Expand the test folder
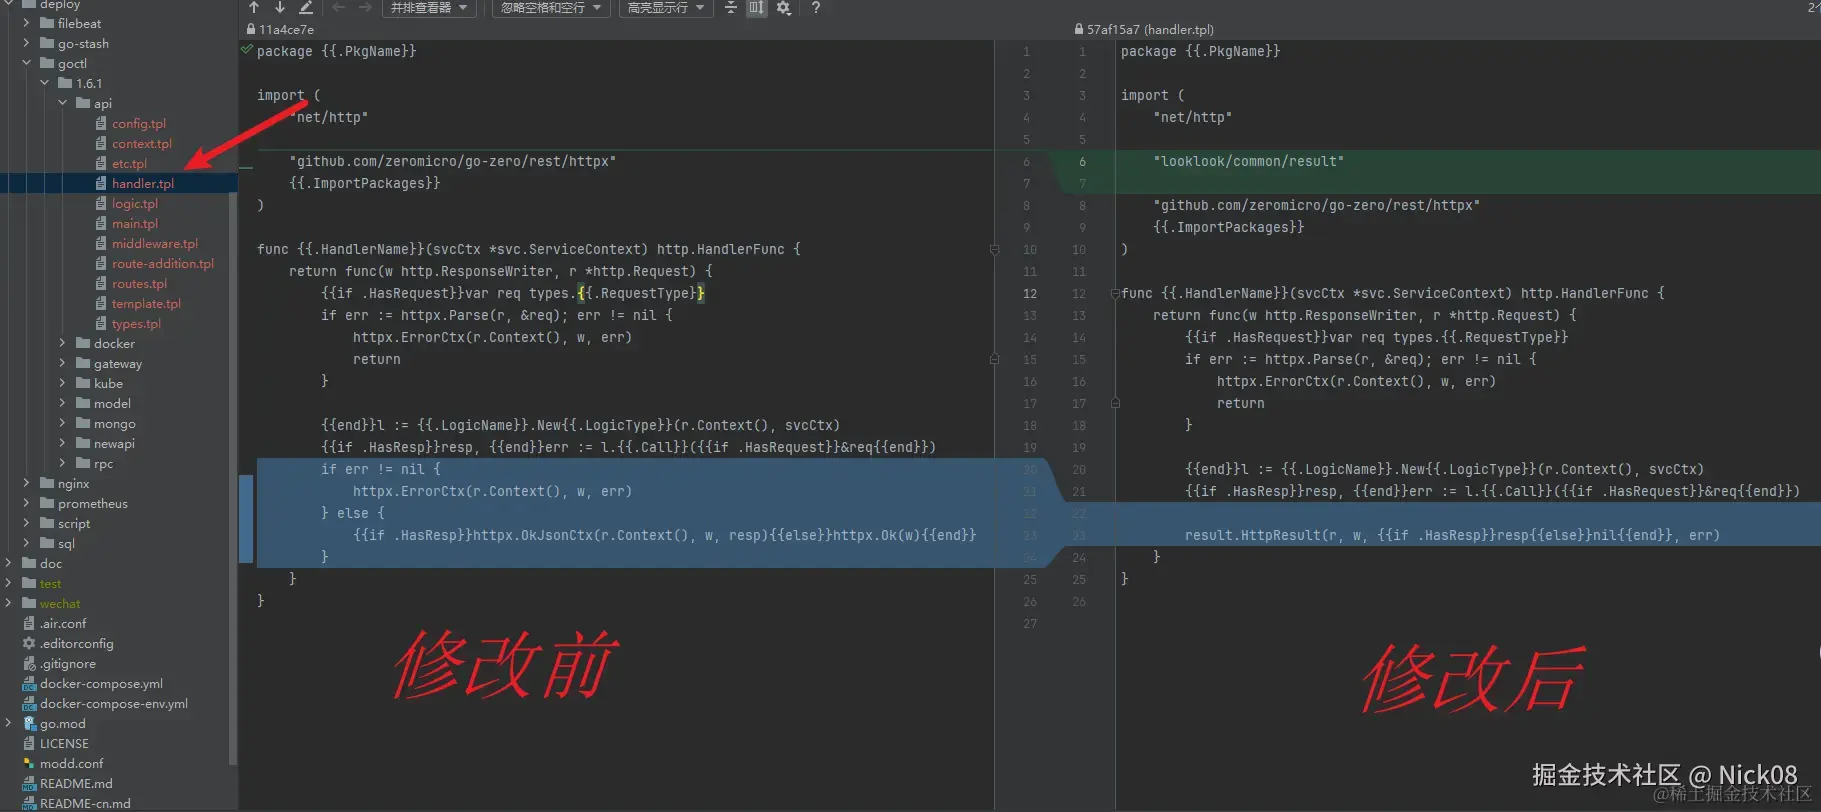This screenshot has width=1821, height=812. coord(9,583)
